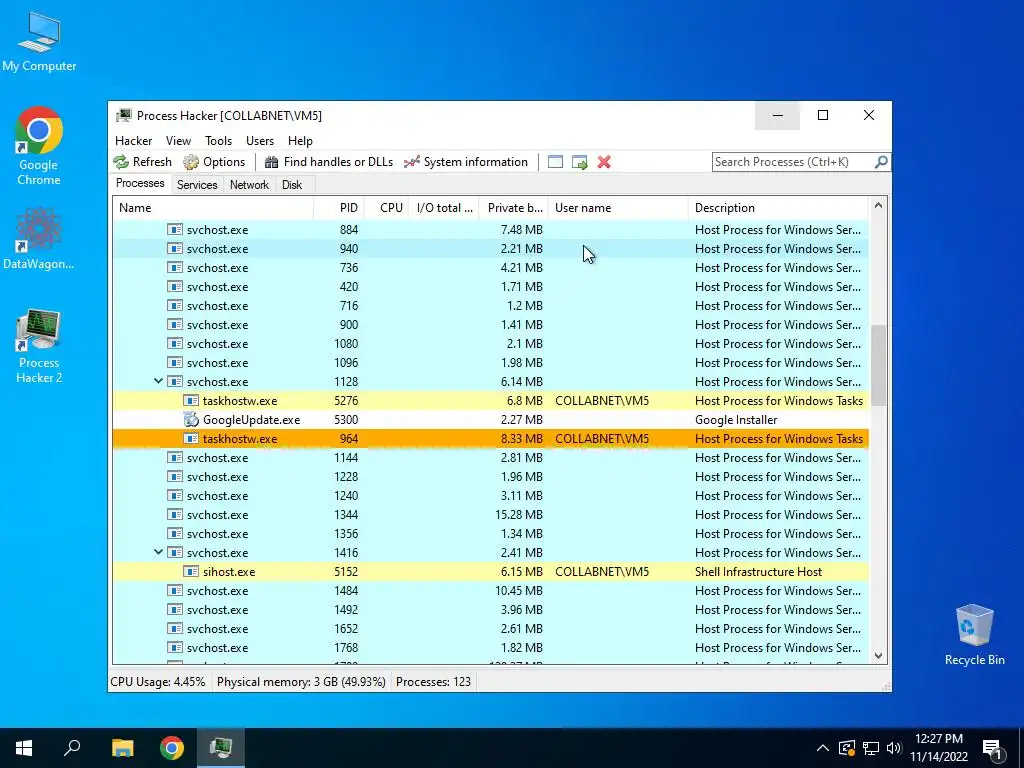Click Shell Infrastructure Host description

[x=758, y=571]
